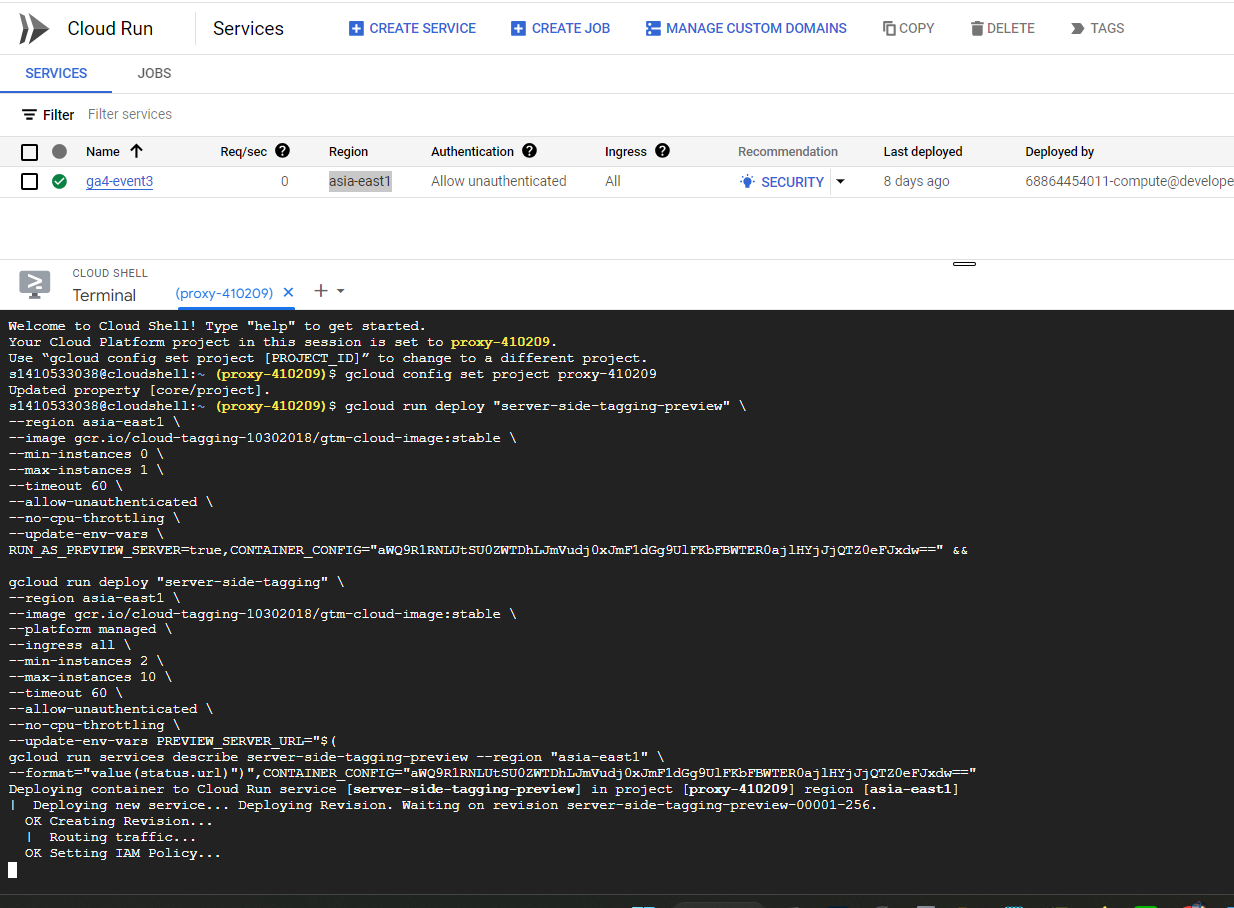Add a new terminal tab
1234x908 pixels.
click(320, 291)
